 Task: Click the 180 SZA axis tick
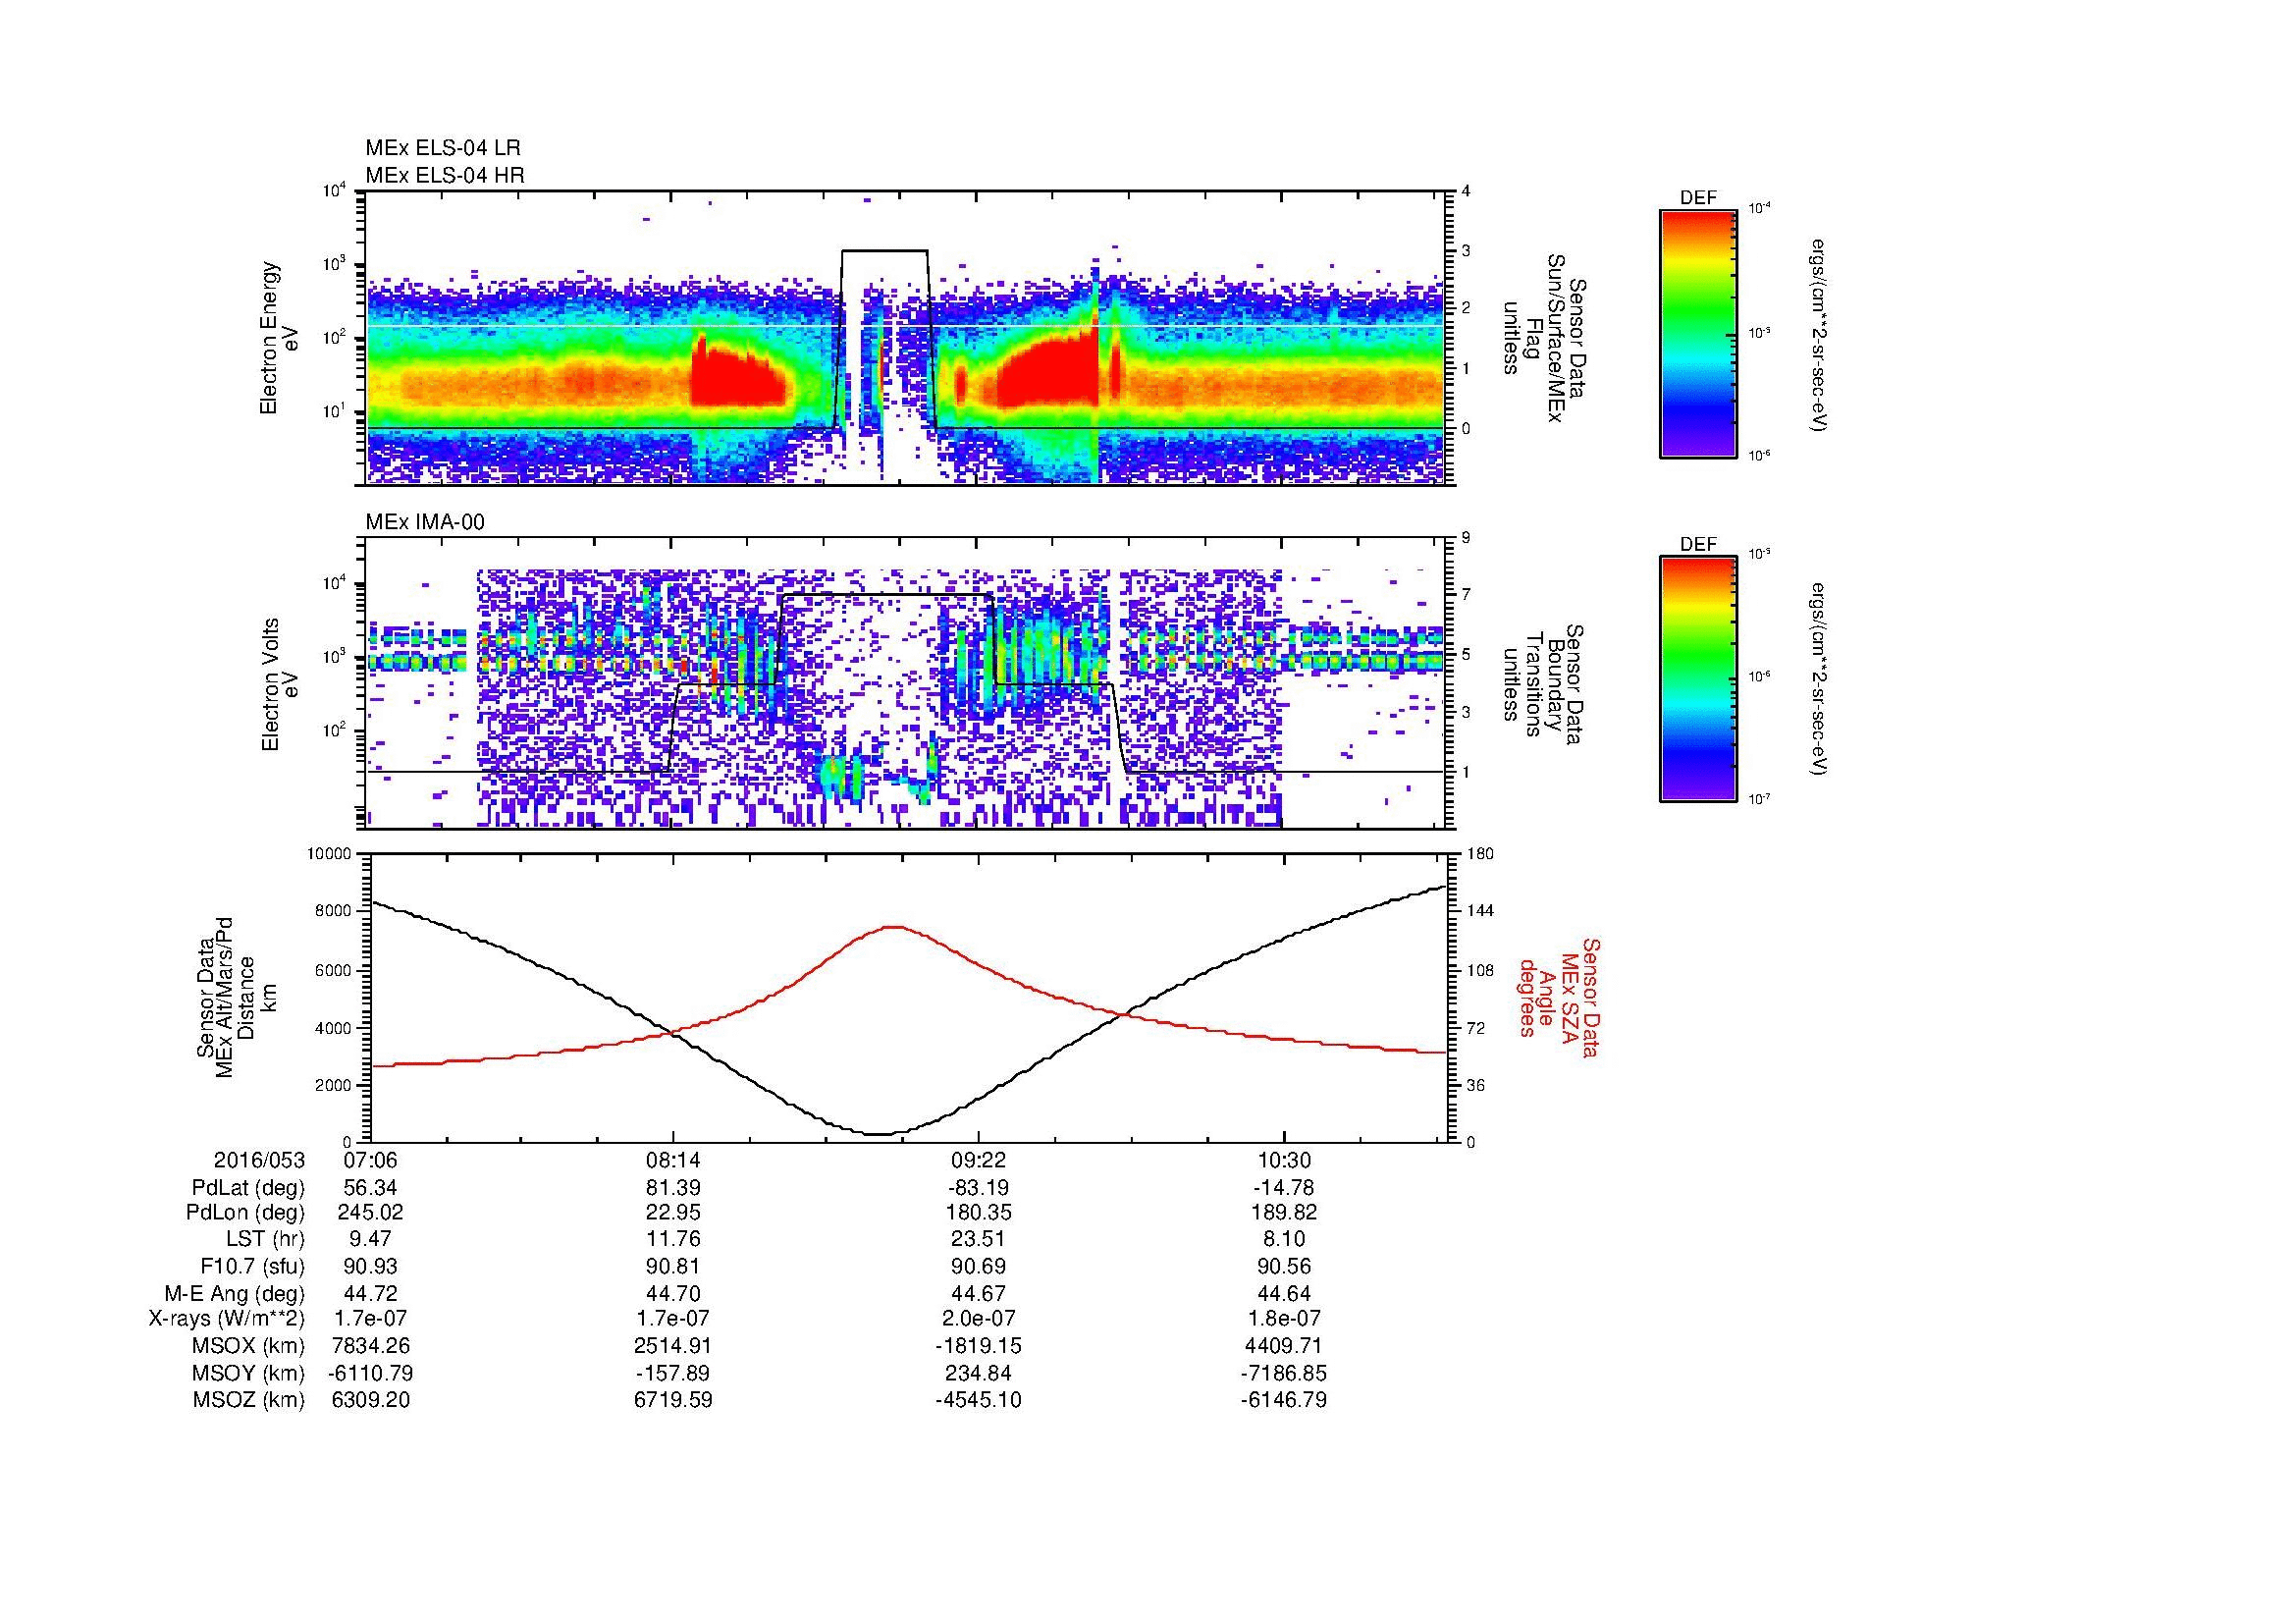tap(1480, 854)
